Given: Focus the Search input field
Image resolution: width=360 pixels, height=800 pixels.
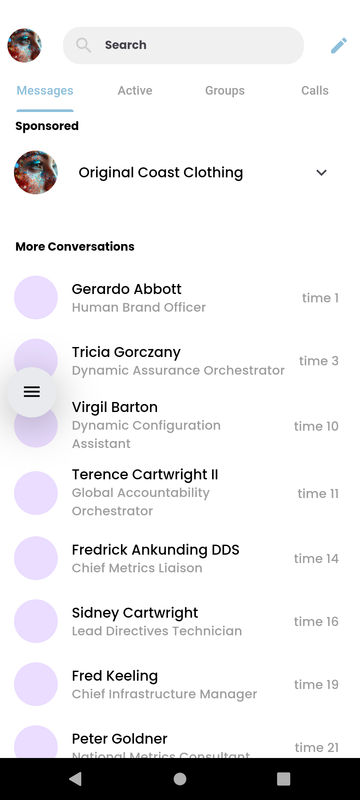Looking at the screenshot, I should 184,45.
